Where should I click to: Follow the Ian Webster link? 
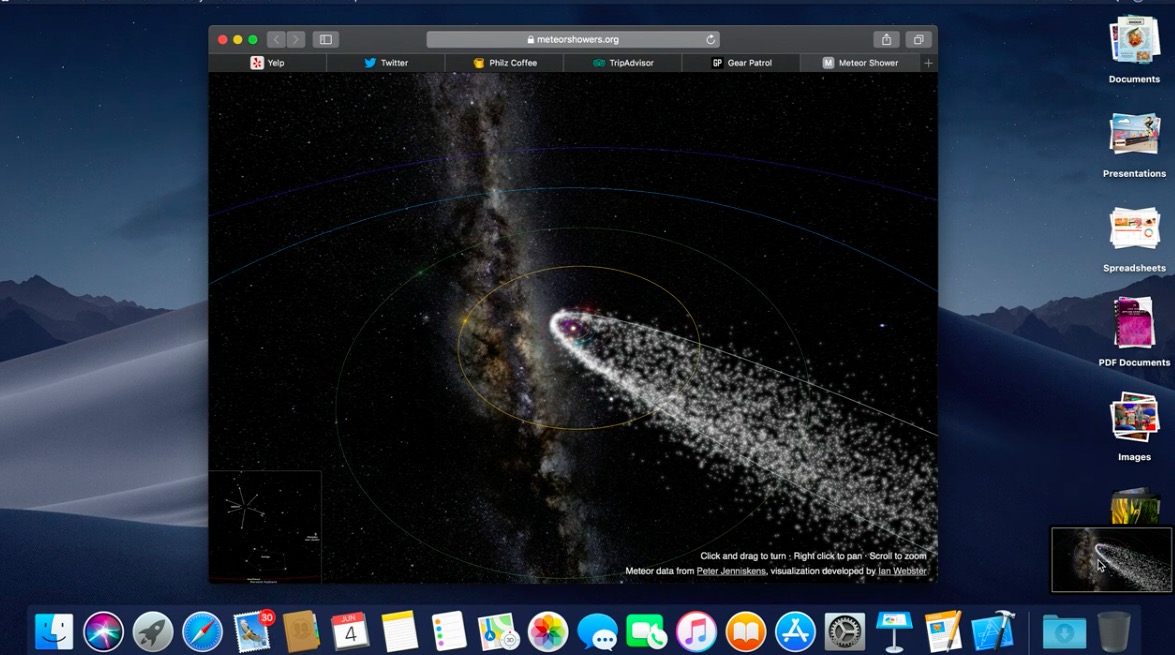pos(902,571)
